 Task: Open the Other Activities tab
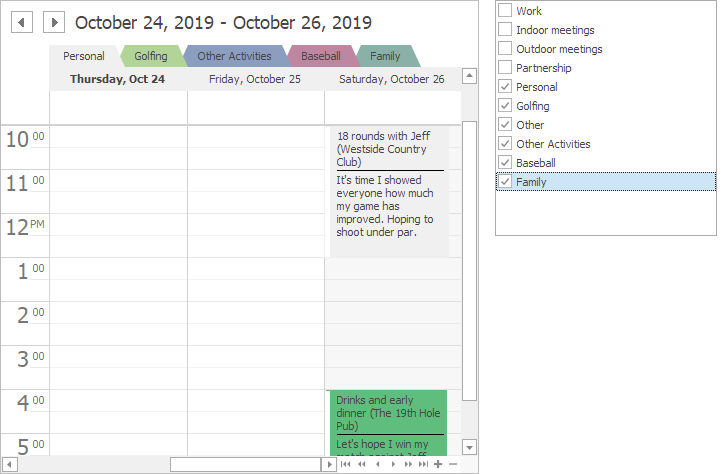[x=234, y=56]
